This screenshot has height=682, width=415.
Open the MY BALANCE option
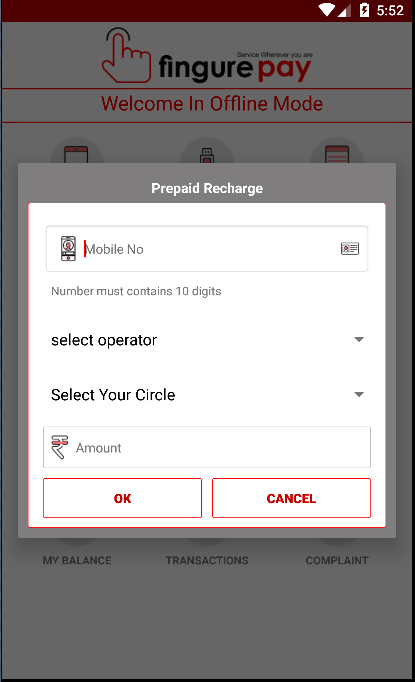point(77,560)
